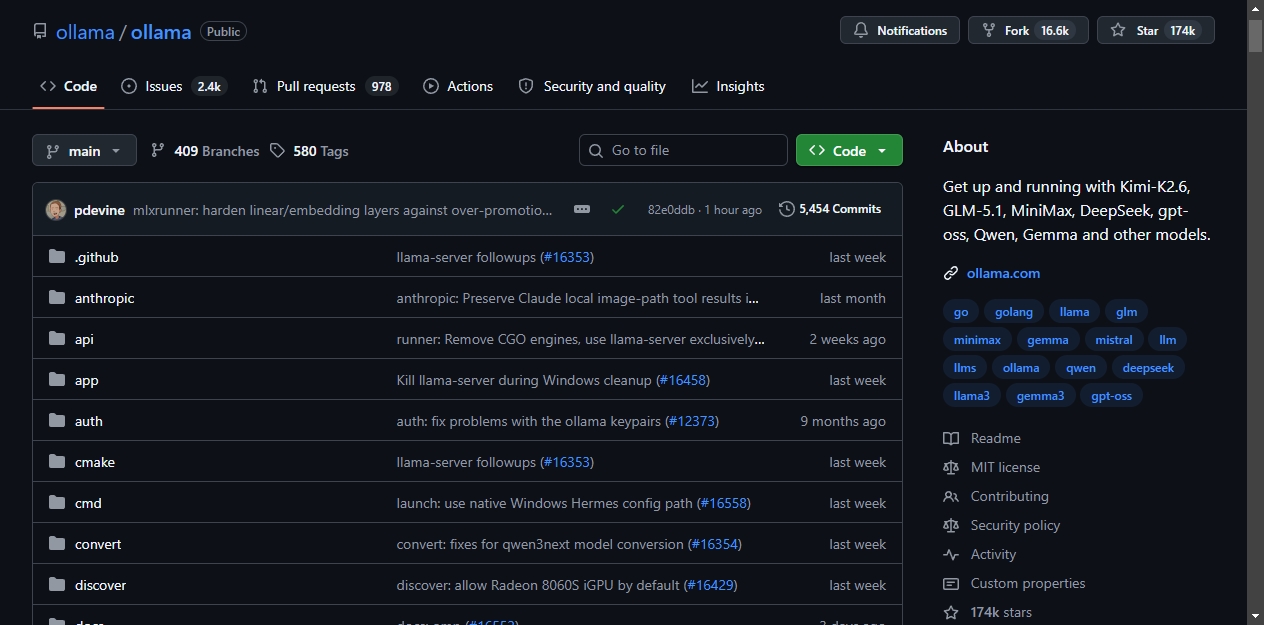The width and height of the screenshot is (1264, 625).
Task: Open the Insights tab
Action: (x=728, y=86)
